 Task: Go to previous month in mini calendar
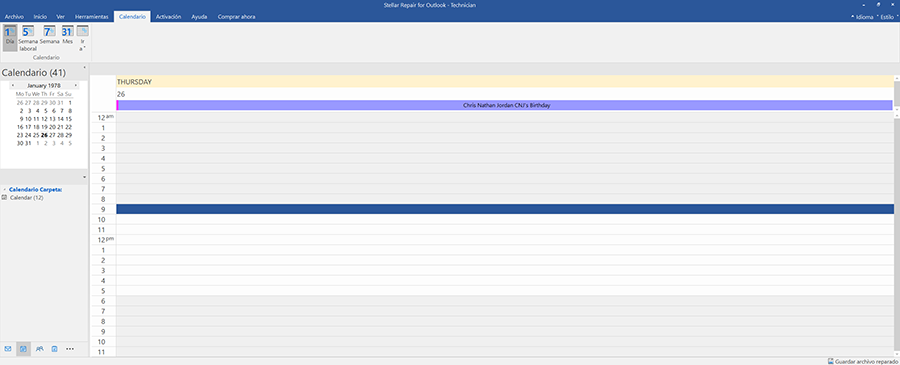[13, 86]
